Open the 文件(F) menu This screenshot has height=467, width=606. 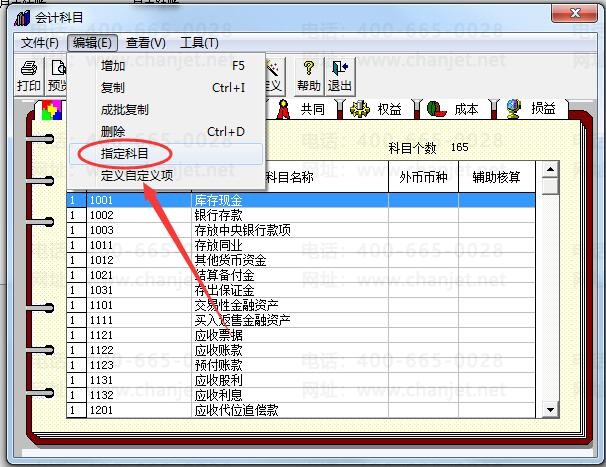click(40, 43)
